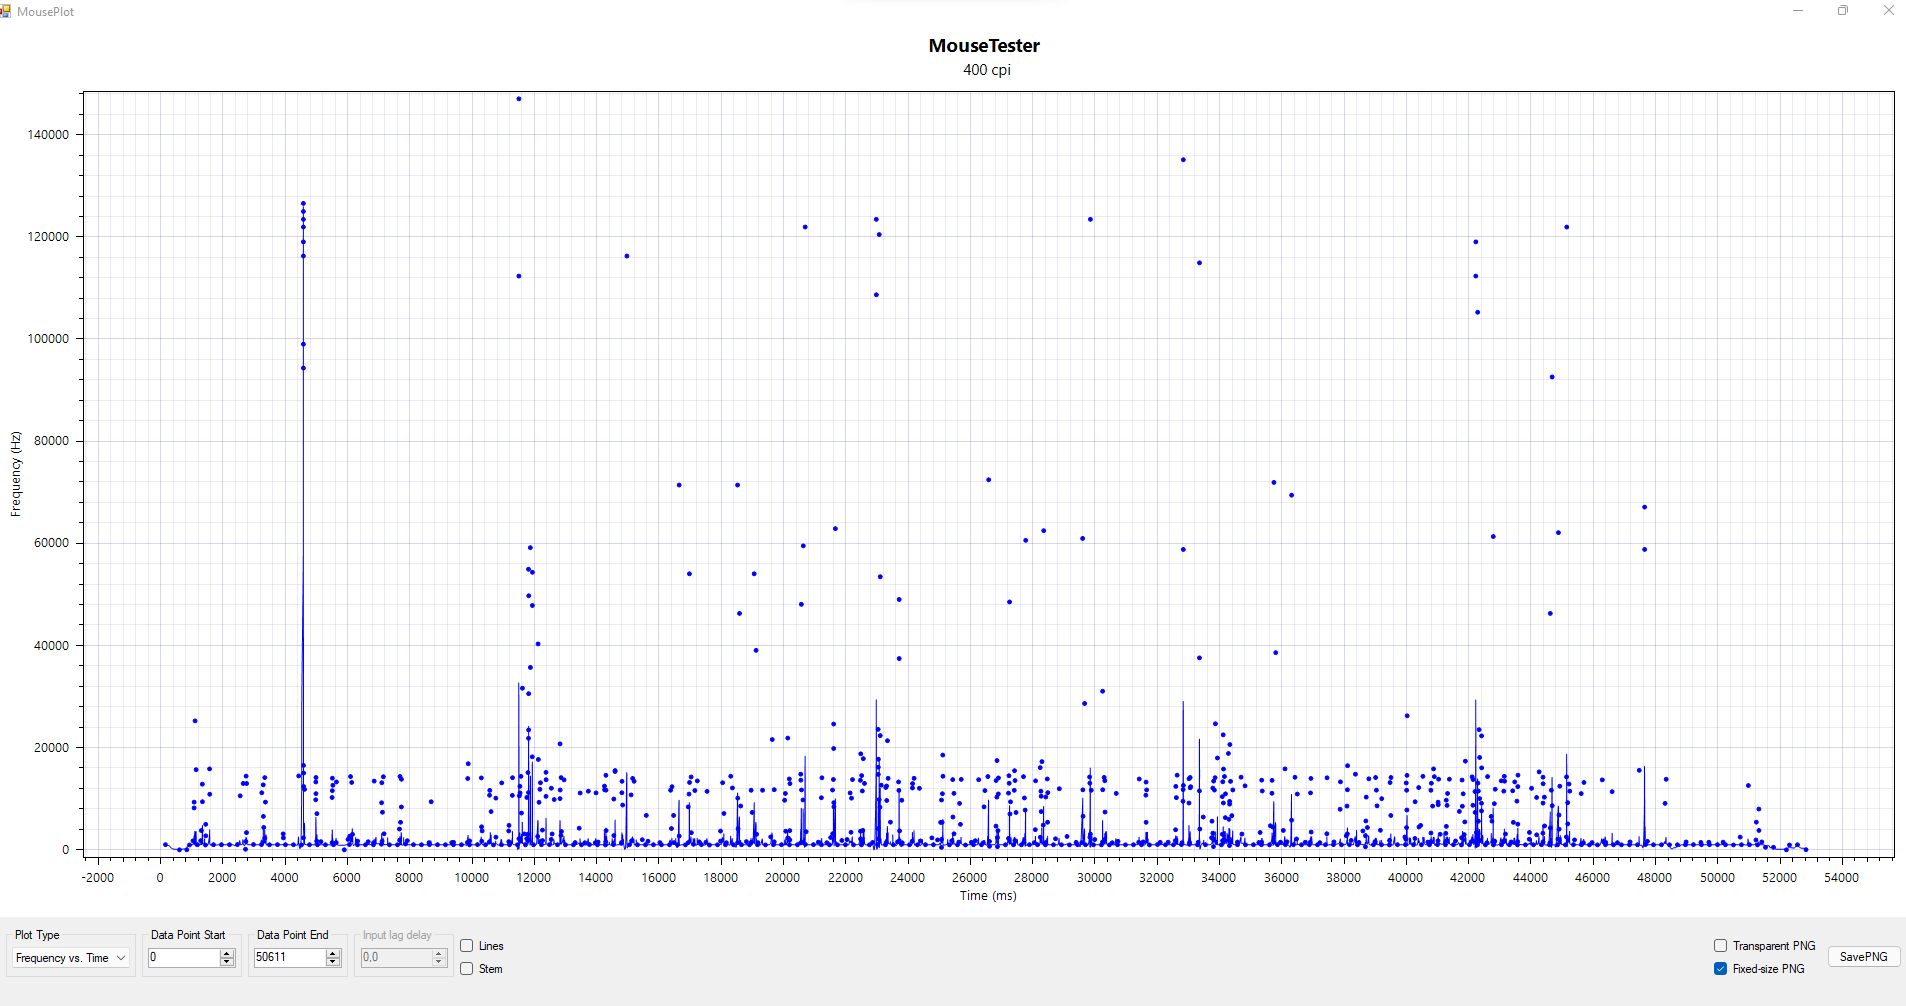Screen dimensions: 1906x1006
Task: Click the MousePlot app icon in title bar
Action: point(6,11)
